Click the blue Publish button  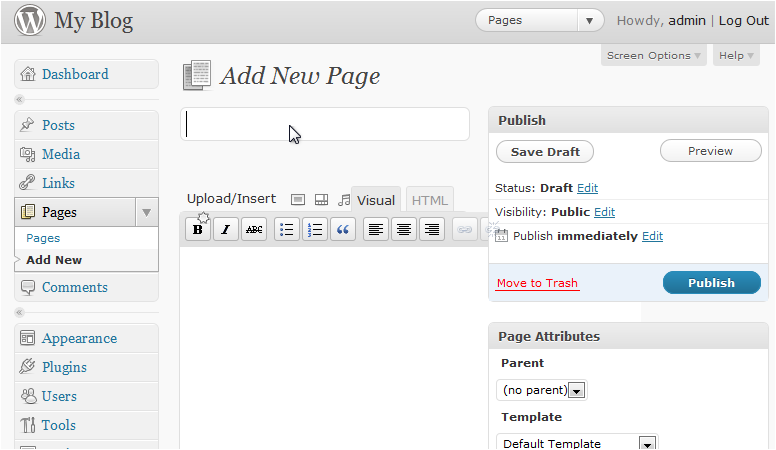[x=712, y=283]
